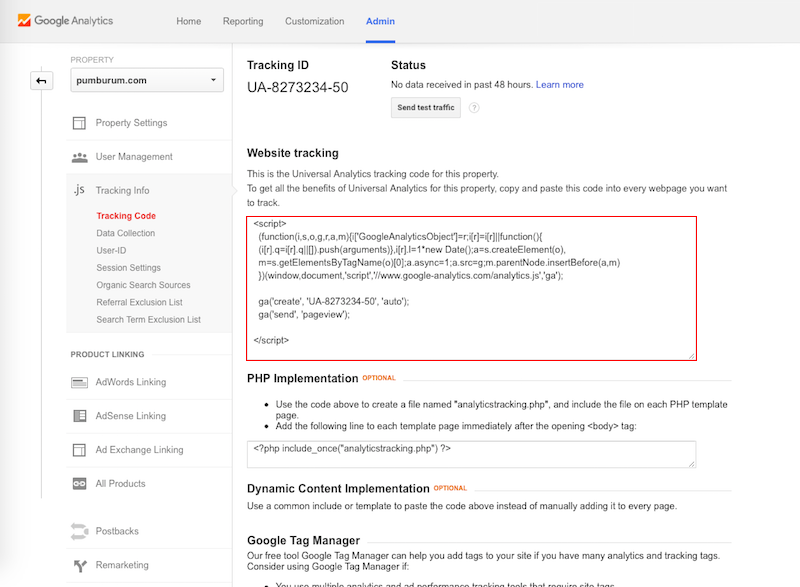Image resolution: width=800 pixels, height=587 pixels.
Task: Select the Admin tab
Action: tap(380, 21)
